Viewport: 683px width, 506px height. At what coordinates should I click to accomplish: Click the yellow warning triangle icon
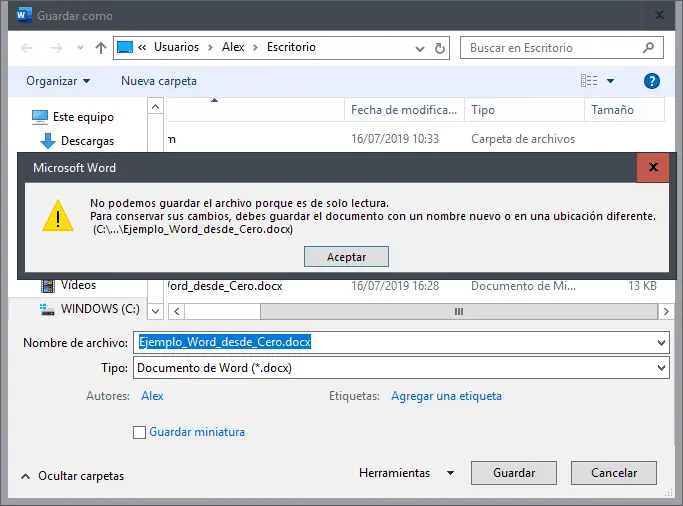click(x=58, y=216)
